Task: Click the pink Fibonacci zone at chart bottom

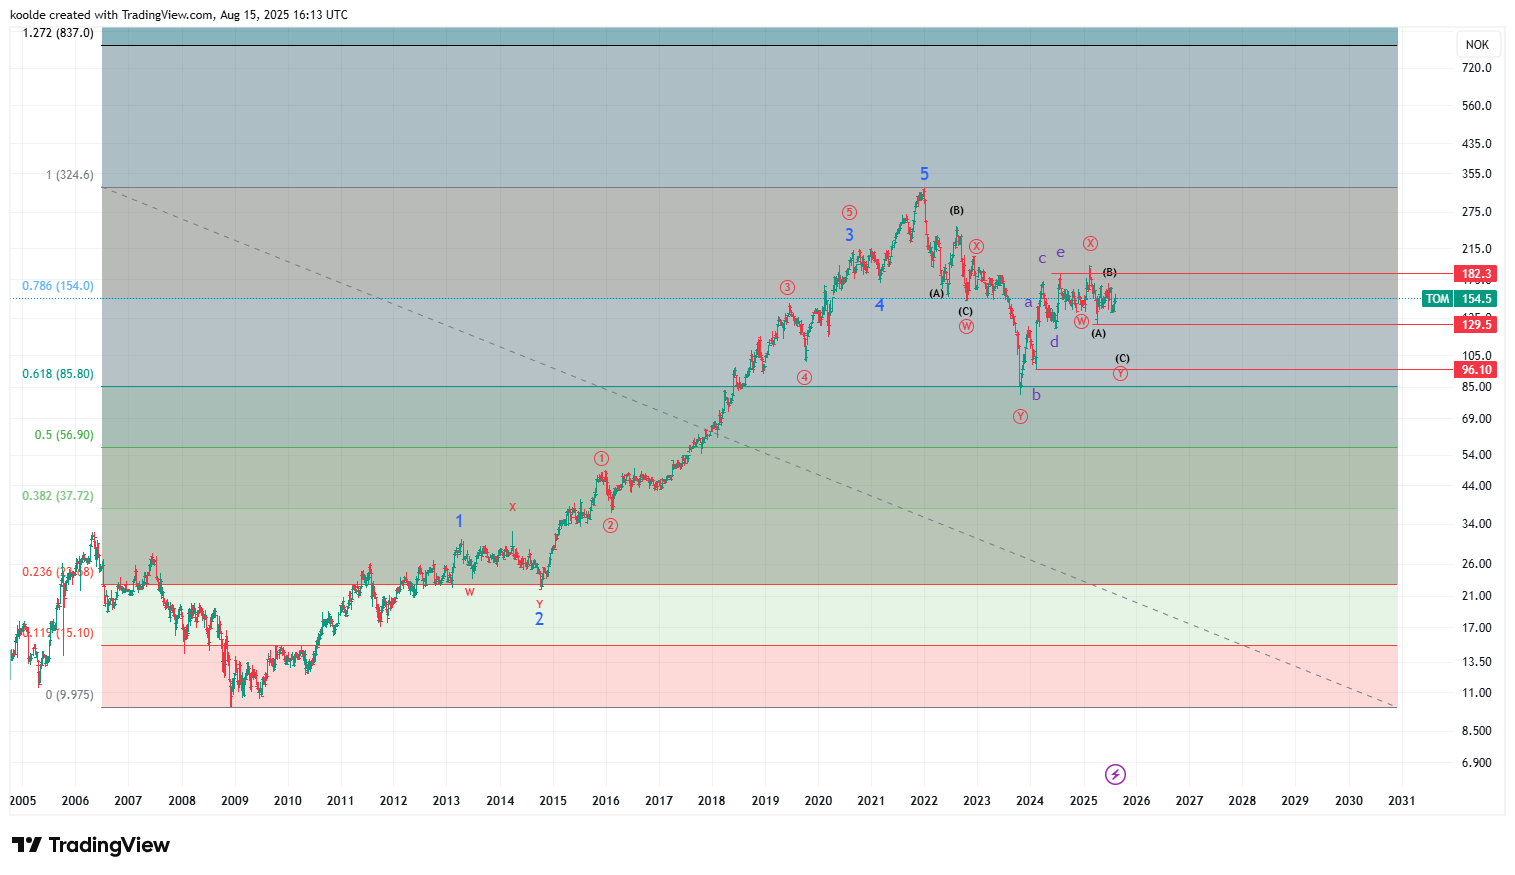Action: [x=700, y=676]
